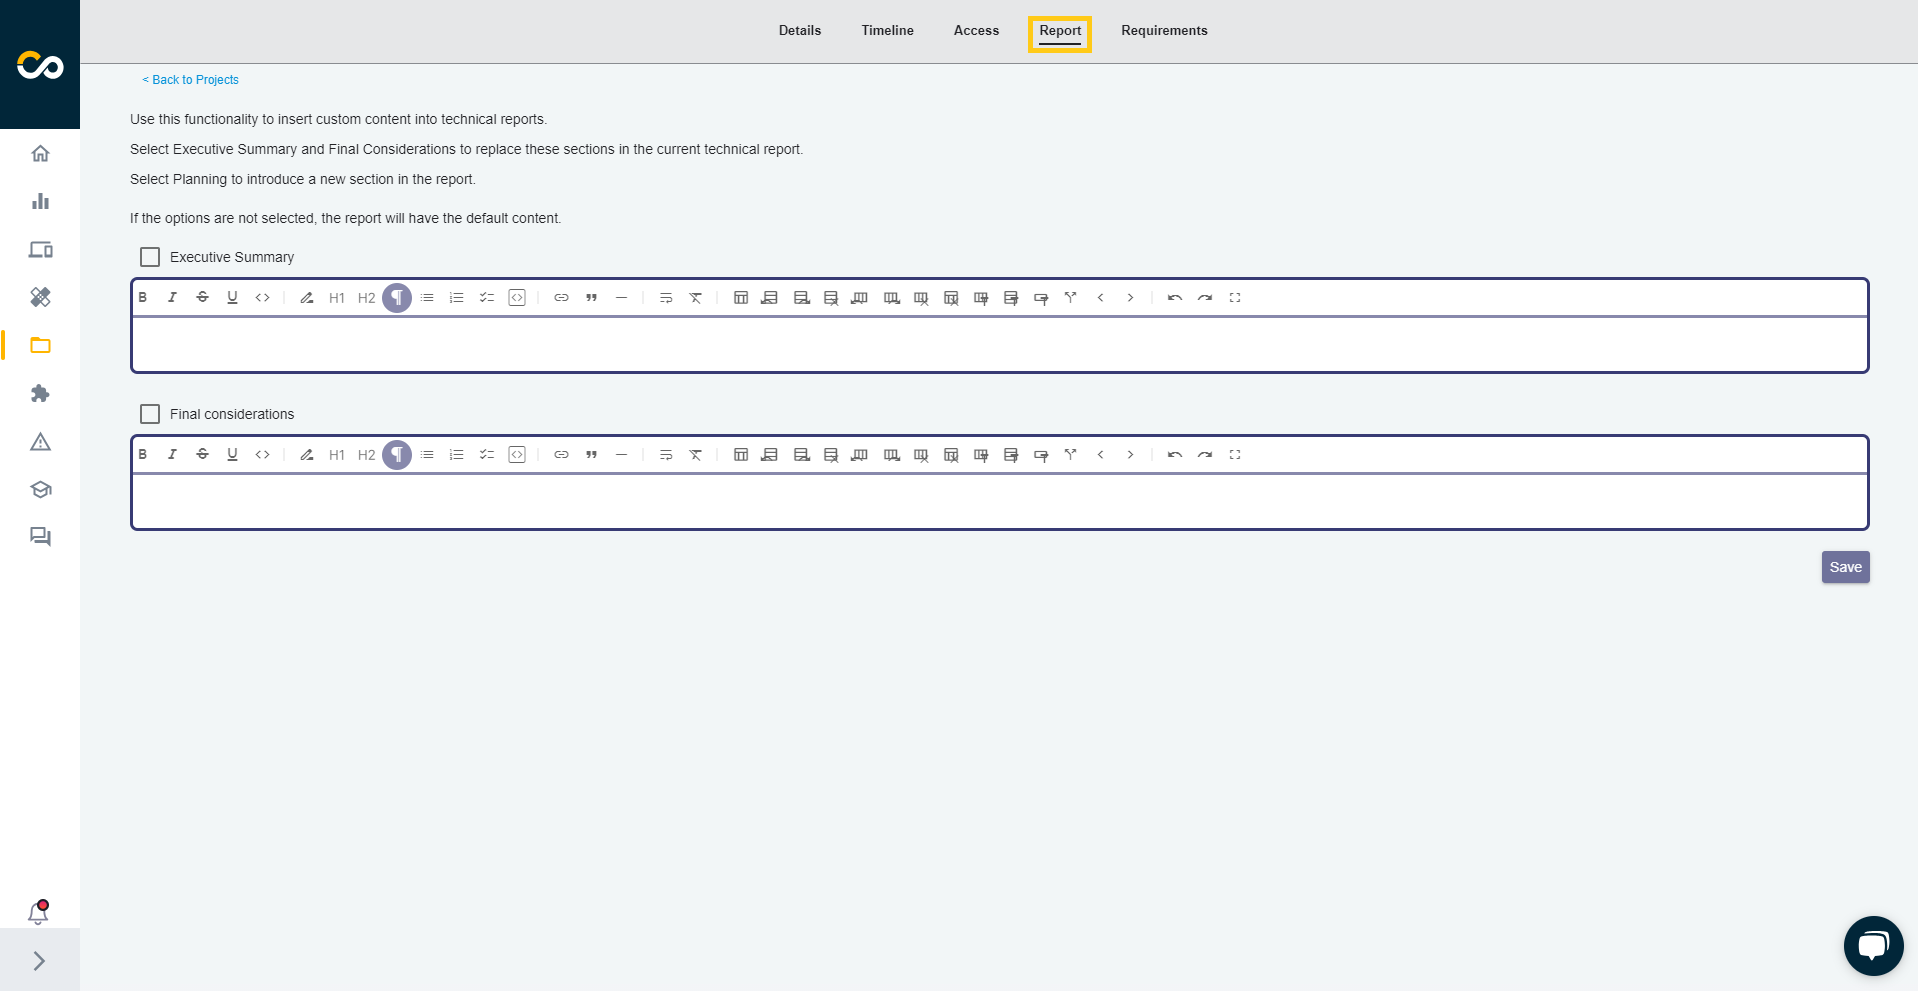The height and width of the screenshot is (991, 1918).
Task: Undo in Executive Summary editor
Action: [1175, 298]
